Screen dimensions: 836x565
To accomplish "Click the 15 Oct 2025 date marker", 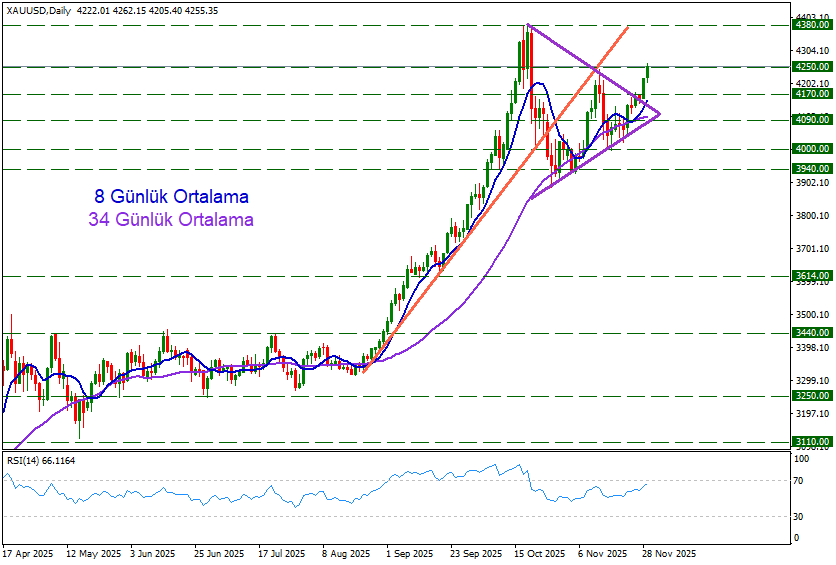I will point(538,552).
